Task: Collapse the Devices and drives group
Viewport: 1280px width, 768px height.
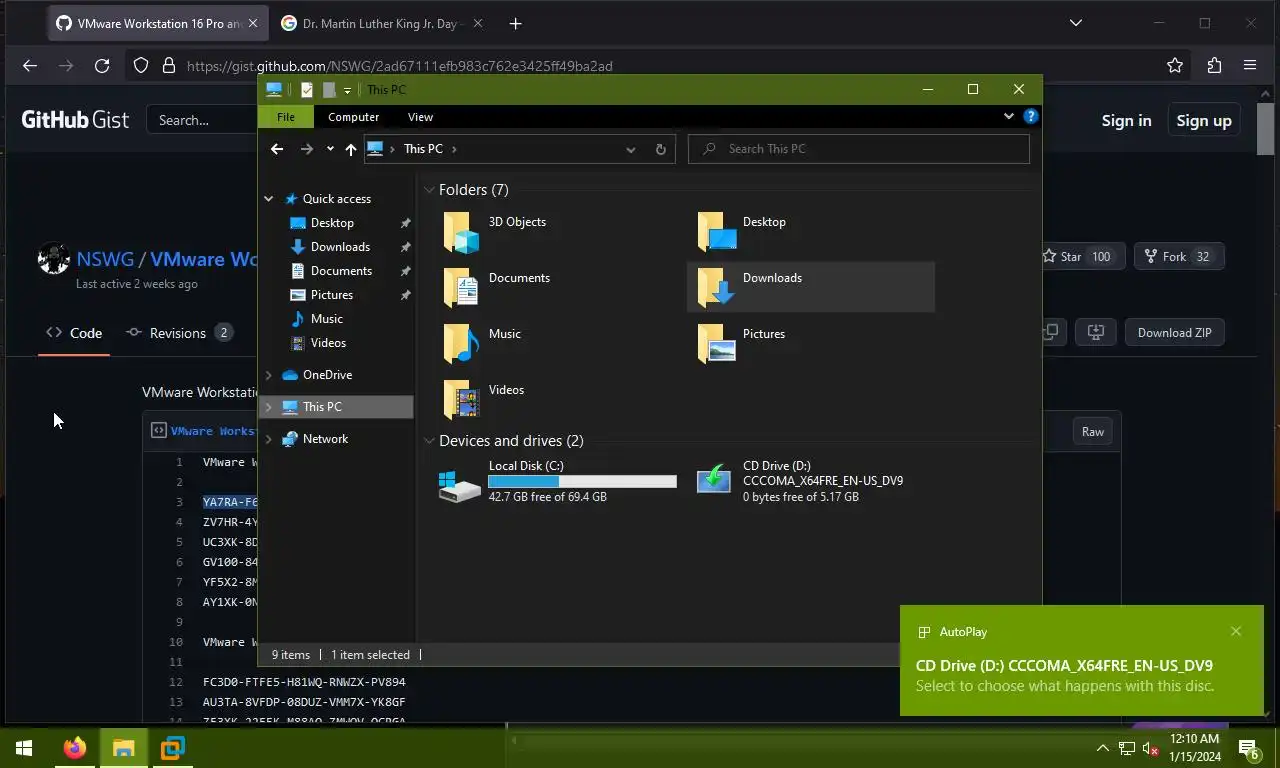Action: point(429,441)
